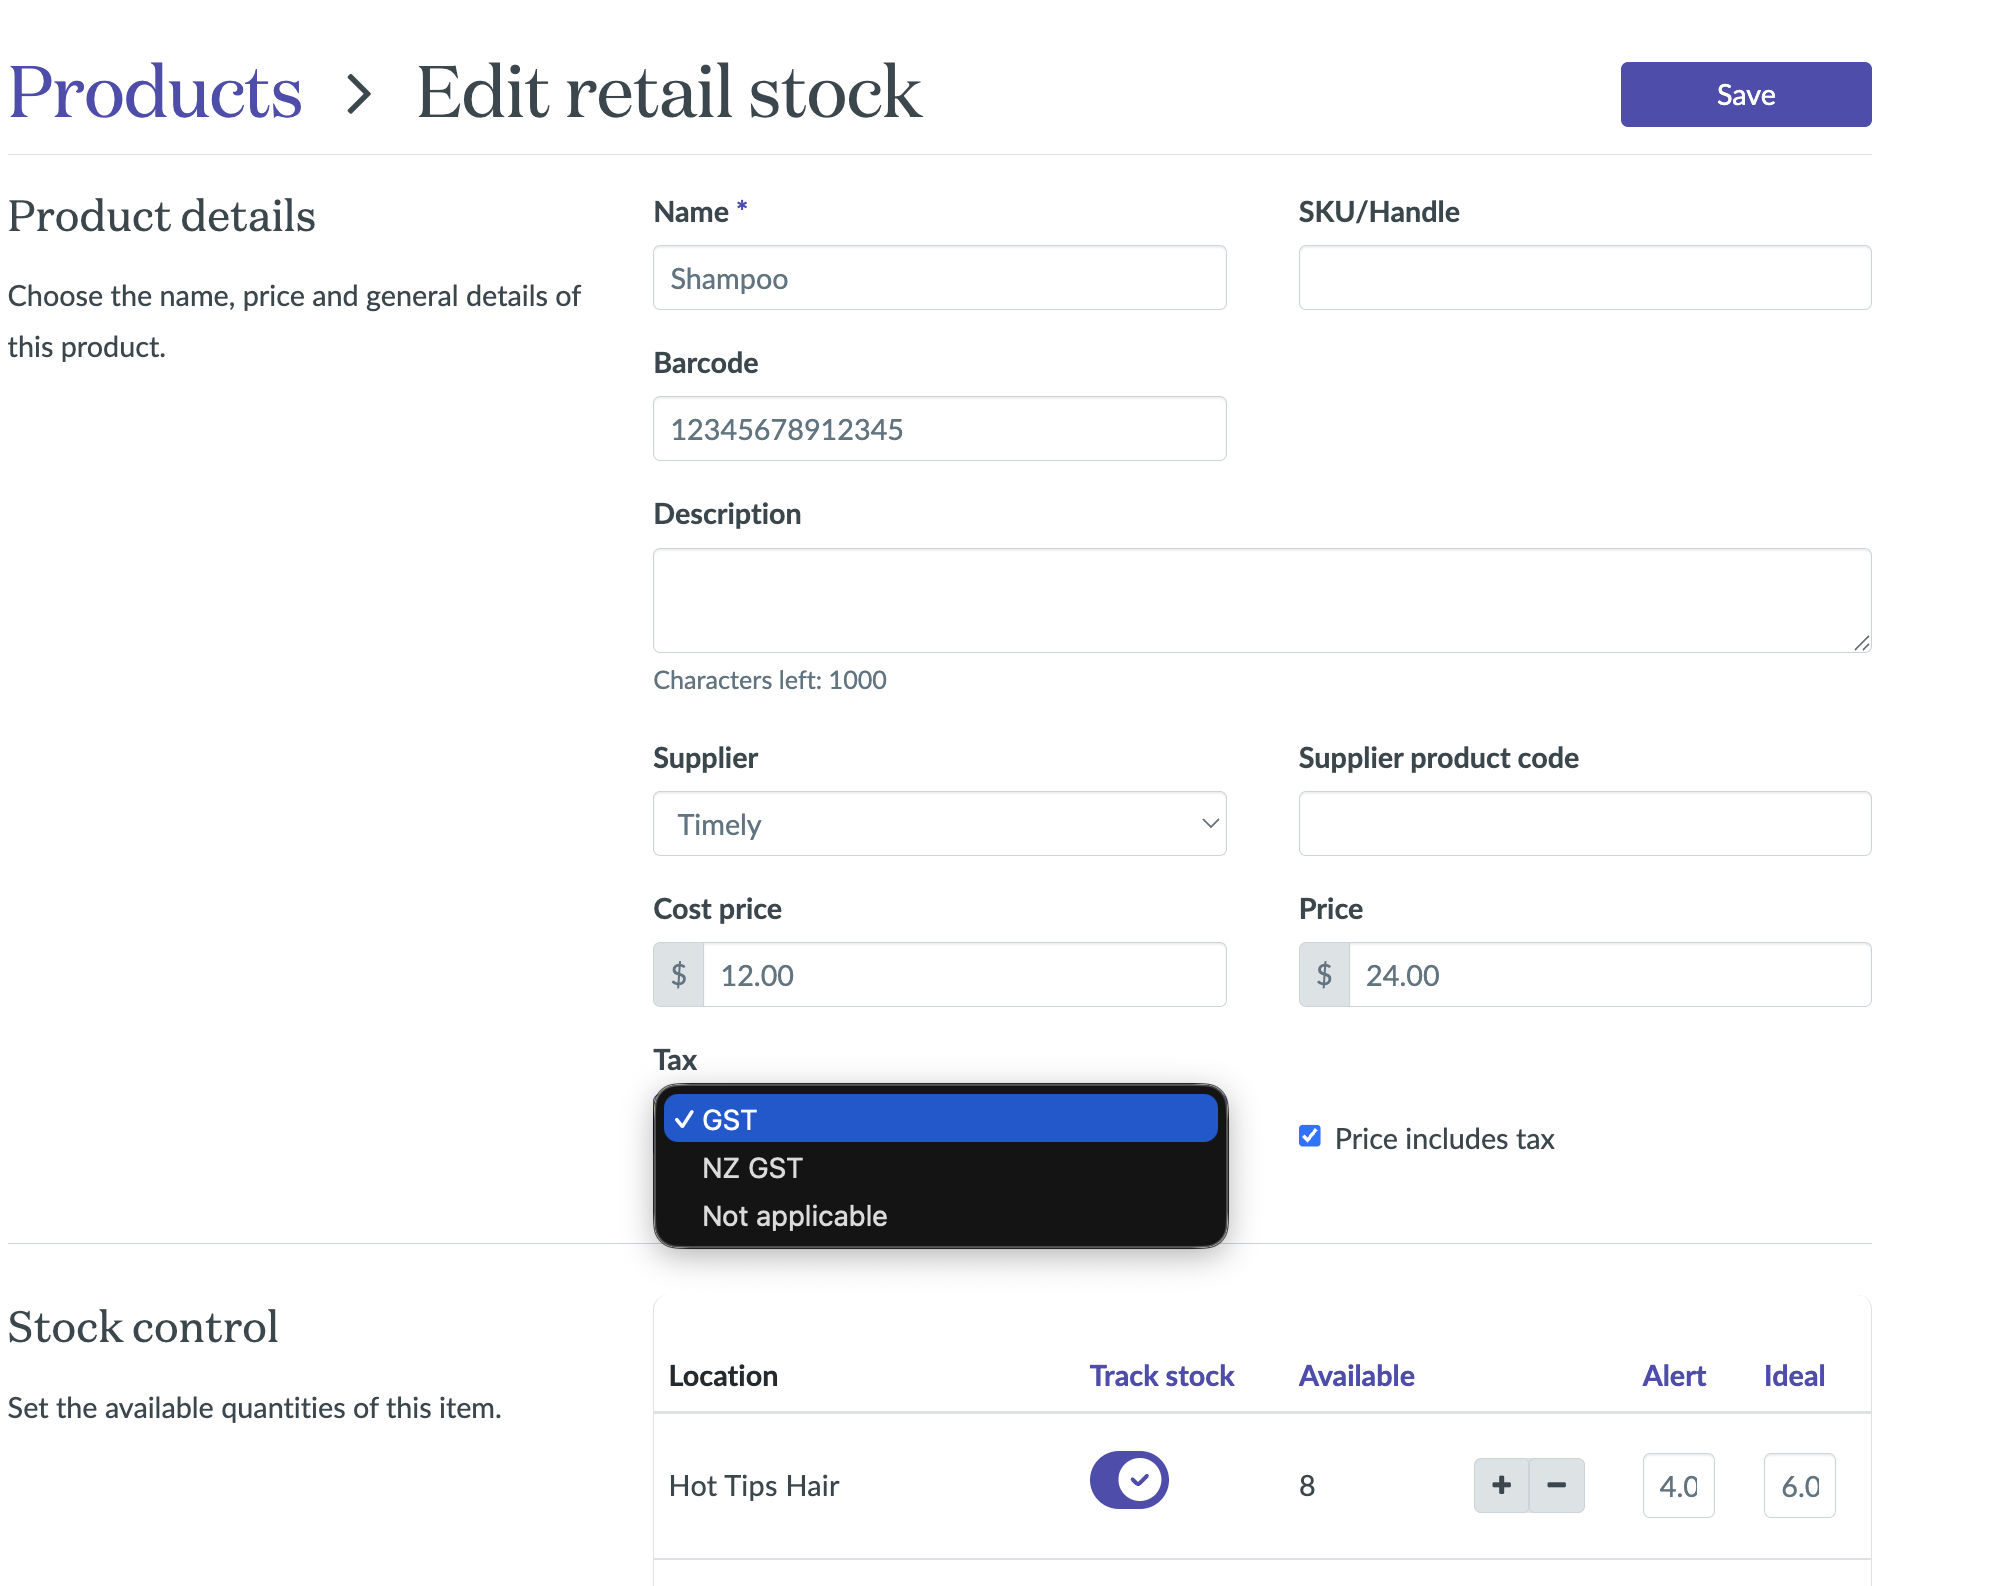Select GST in the Tax dropdown

click(x=939, y=1119)
